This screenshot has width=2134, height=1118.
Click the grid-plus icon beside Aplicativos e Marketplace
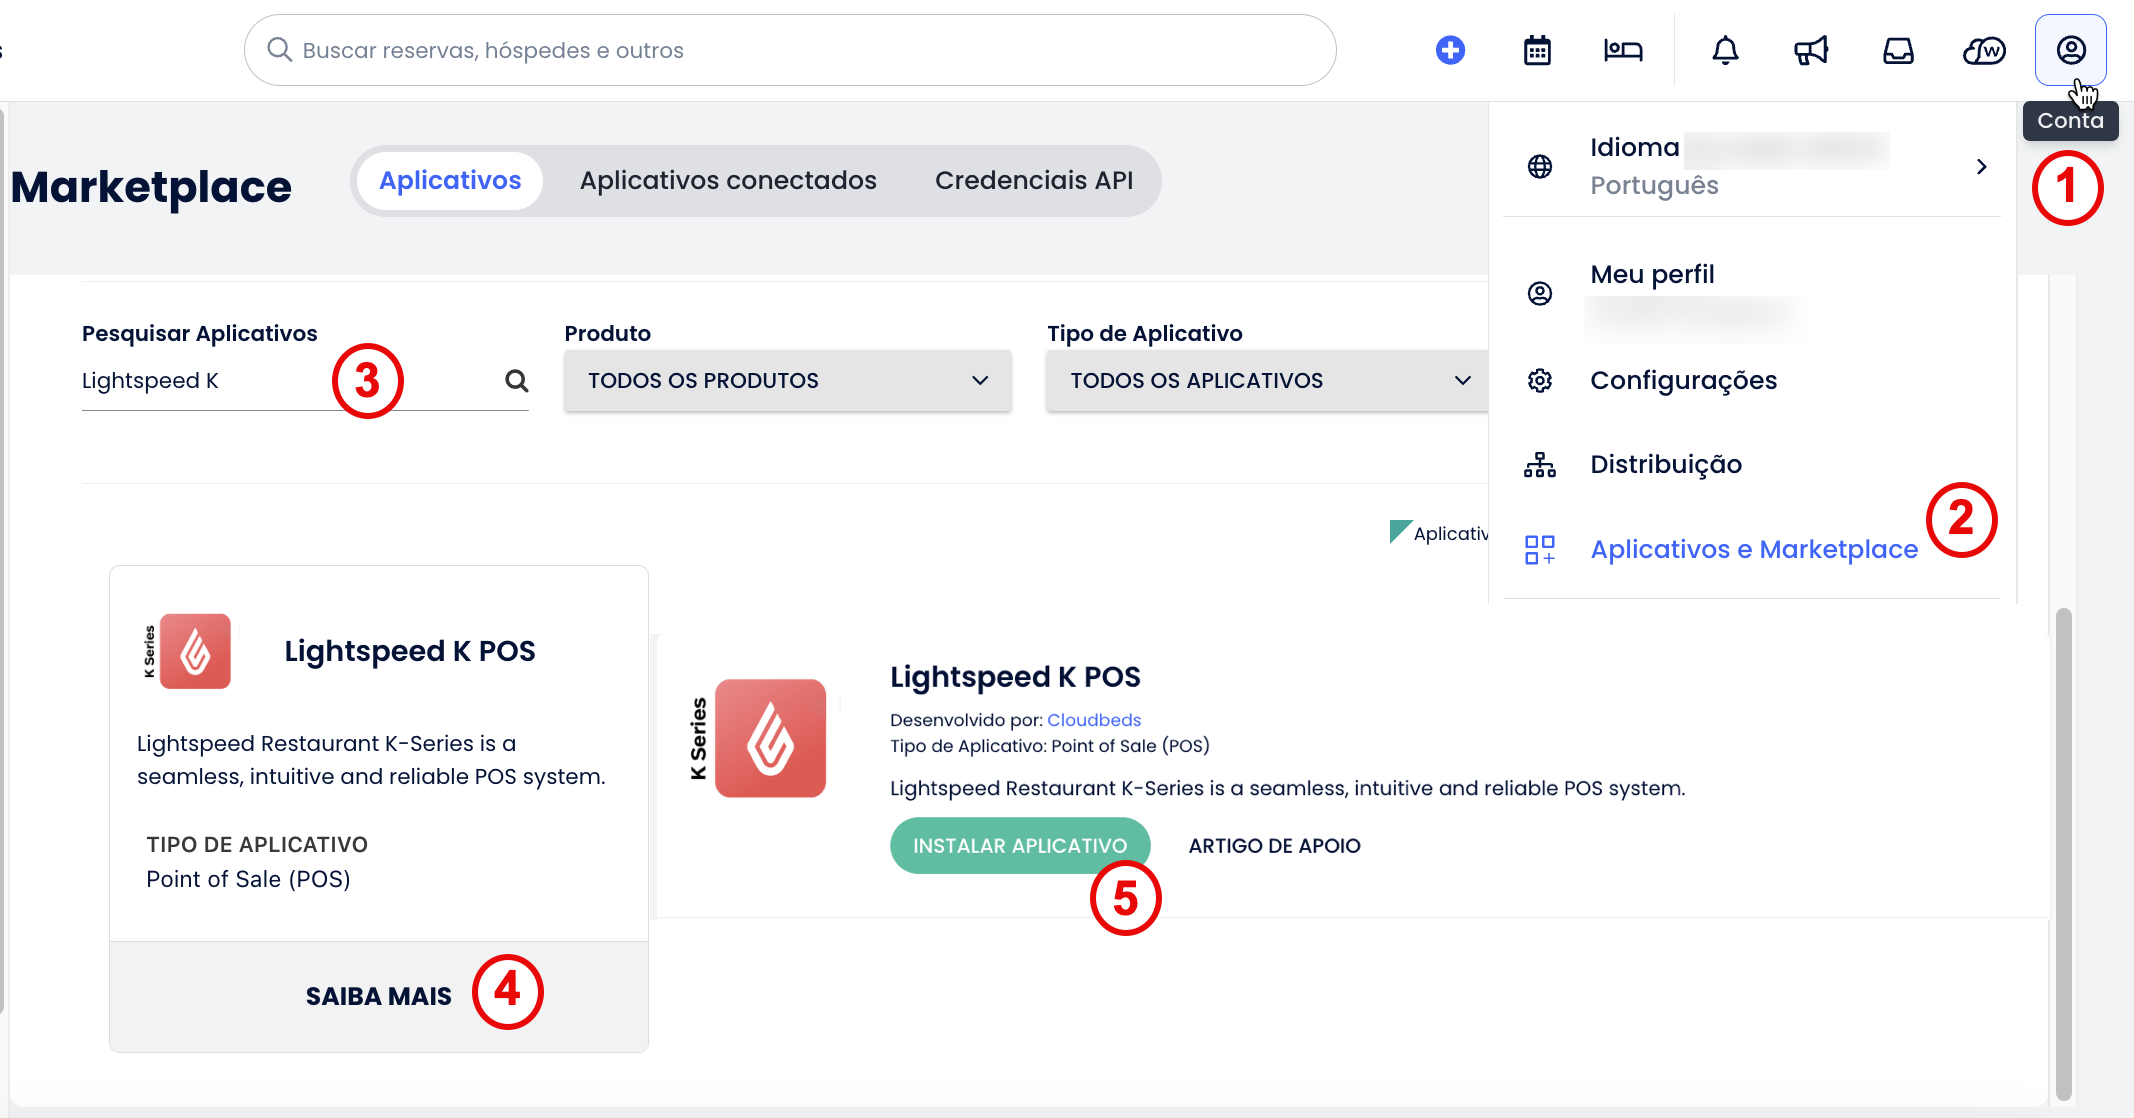click(1540, 549)
